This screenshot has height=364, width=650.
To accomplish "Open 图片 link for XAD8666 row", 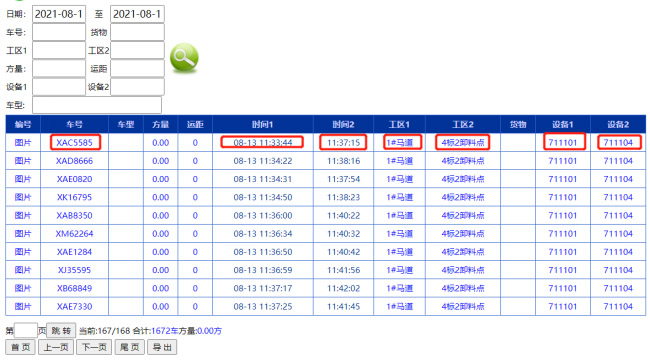I will click(x=23, y=161).
